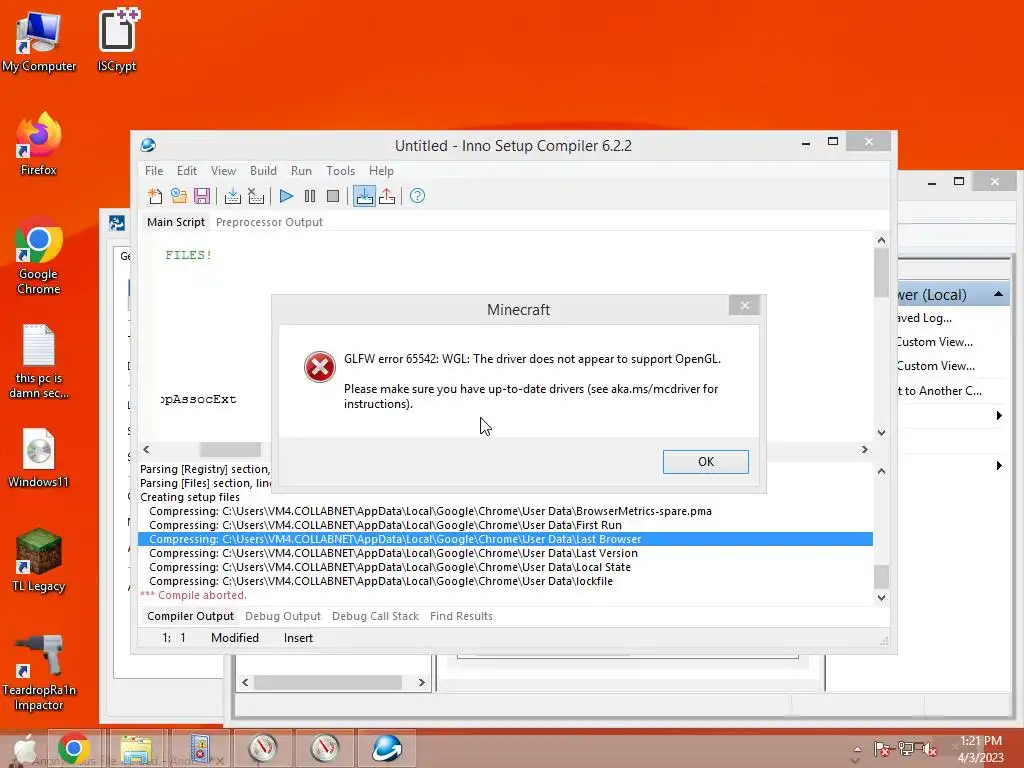Open Google Chrome desktop shortcut
This screenshot has height=768, width=1024.
(x=39, y=256)
